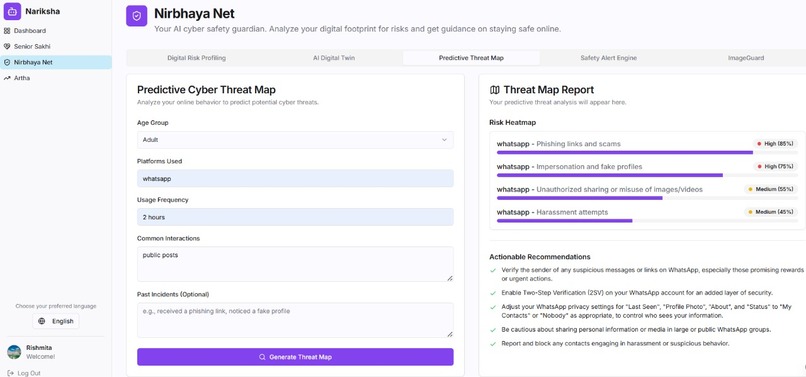The width and height of the screenshot is (806, 377).
Task: Open the English language selector
Action: 56,321
